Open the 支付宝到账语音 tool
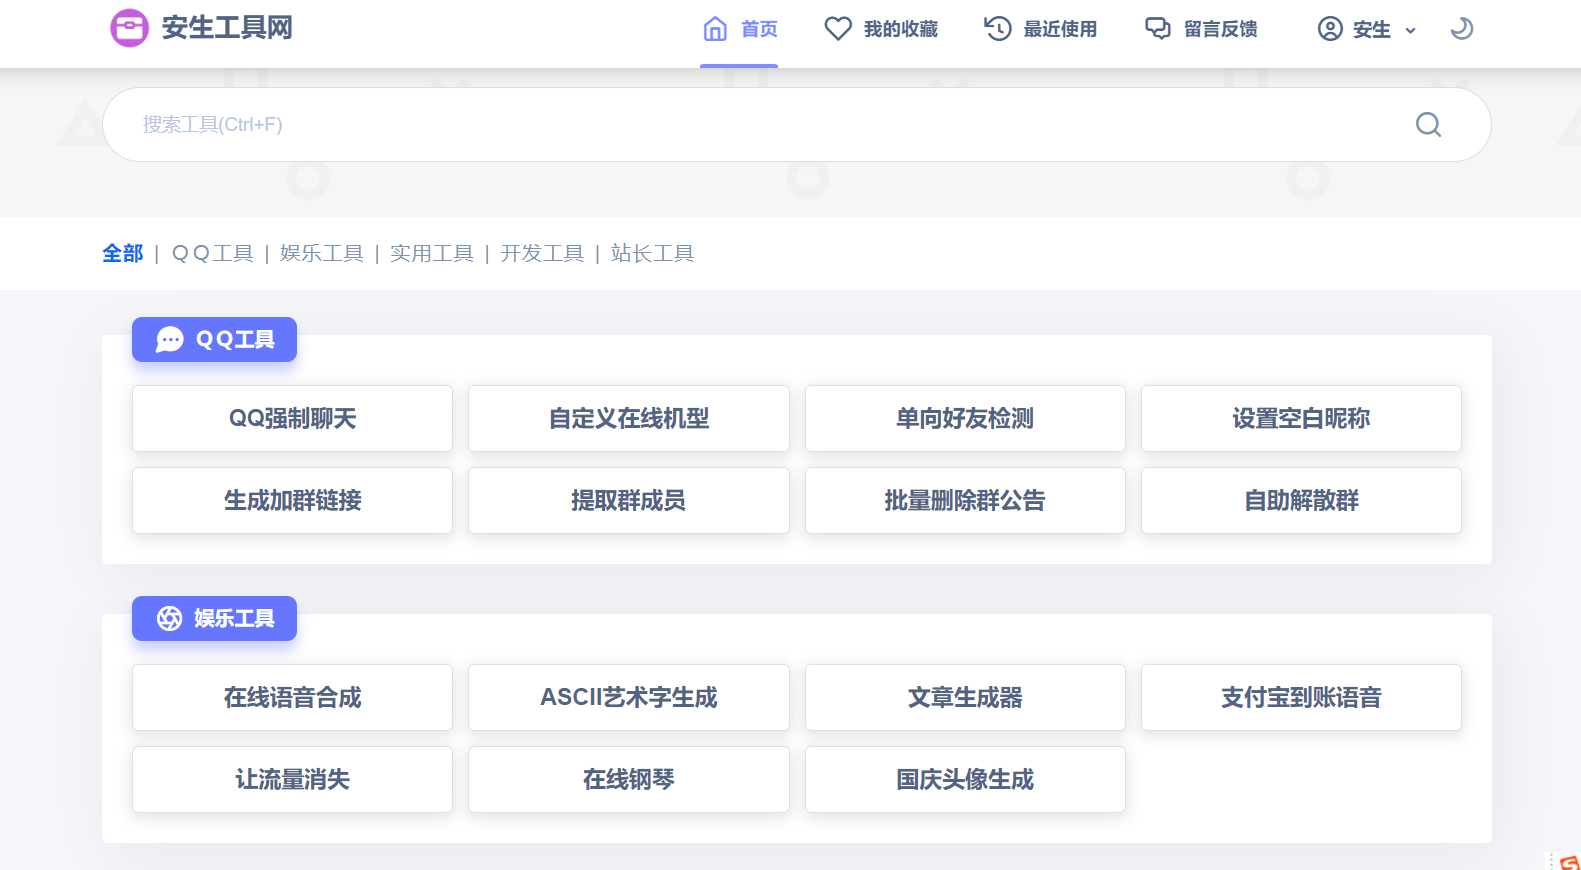This screenshot has height=870, width=1581. pyautogui.click(x=1301, y=697)
